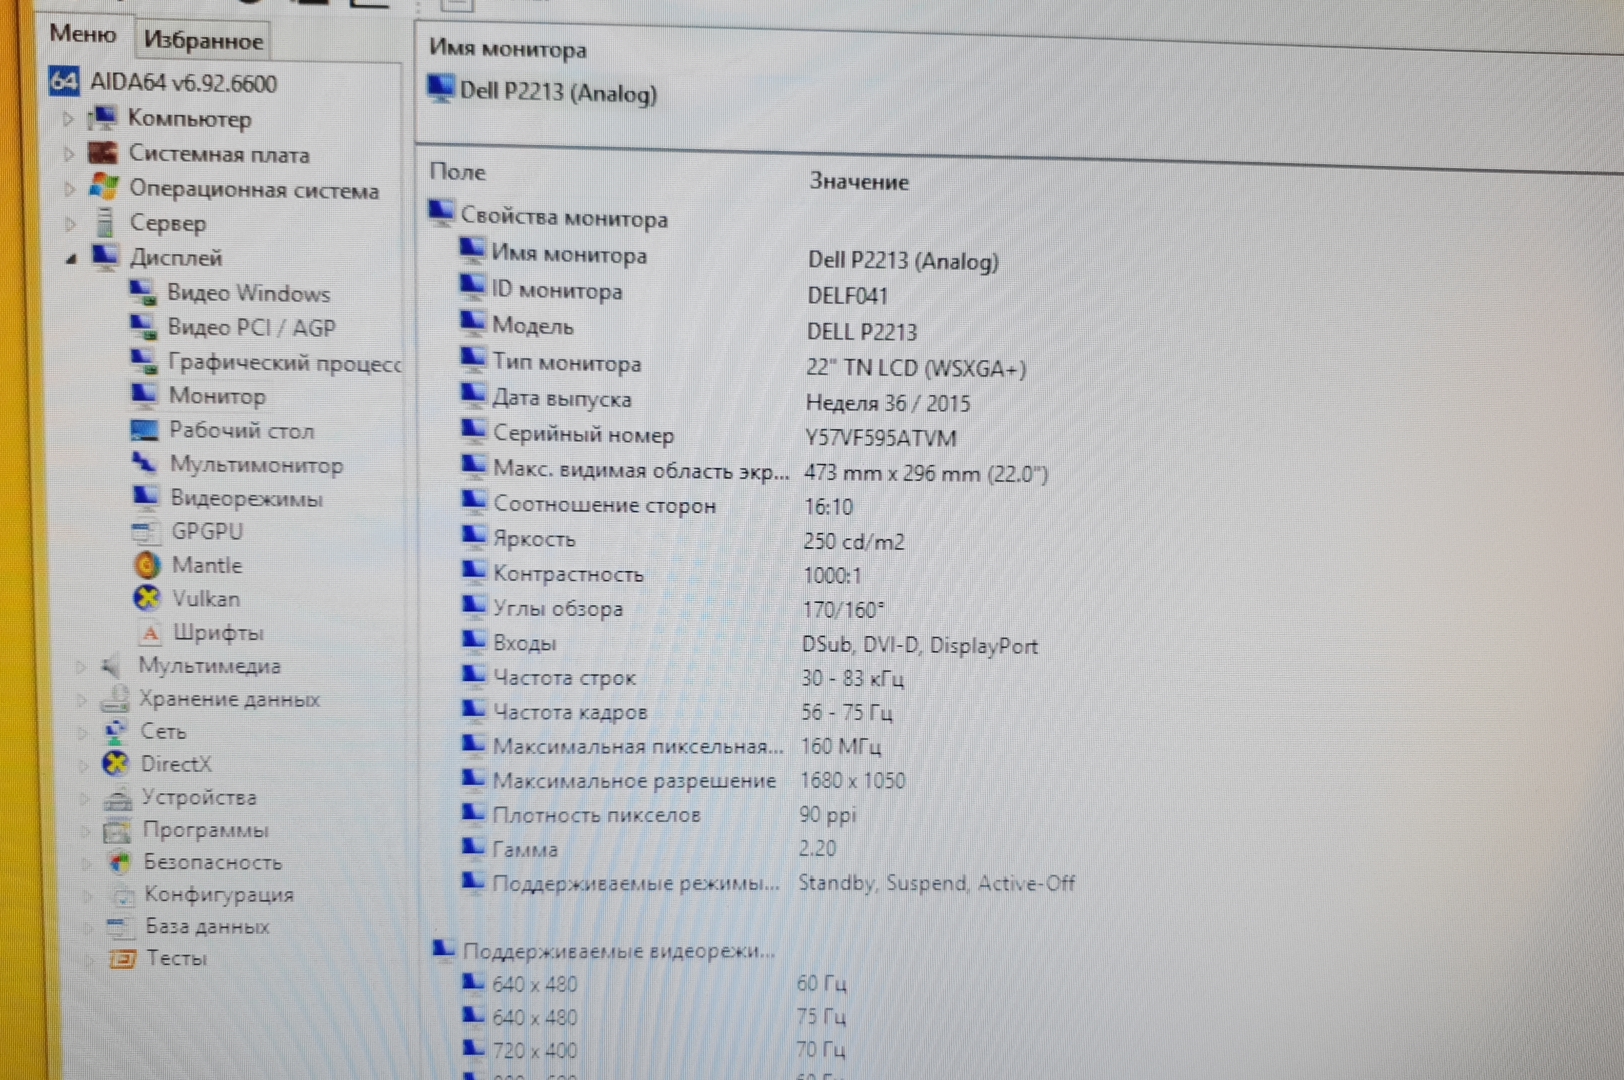Viewport: 1624px width, 1080px height.
Task: Select the ID монитора row
Action: pos(557,291)
